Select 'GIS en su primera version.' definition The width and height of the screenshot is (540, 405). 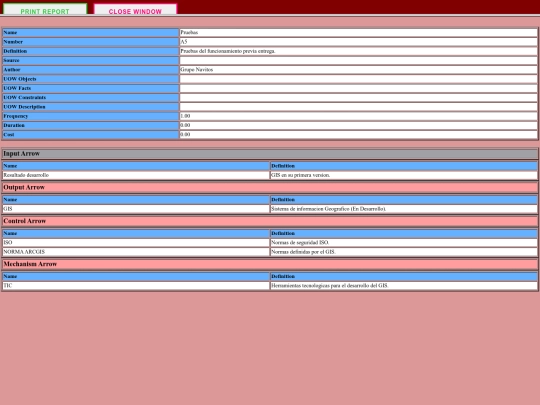(x=301, y=175)
